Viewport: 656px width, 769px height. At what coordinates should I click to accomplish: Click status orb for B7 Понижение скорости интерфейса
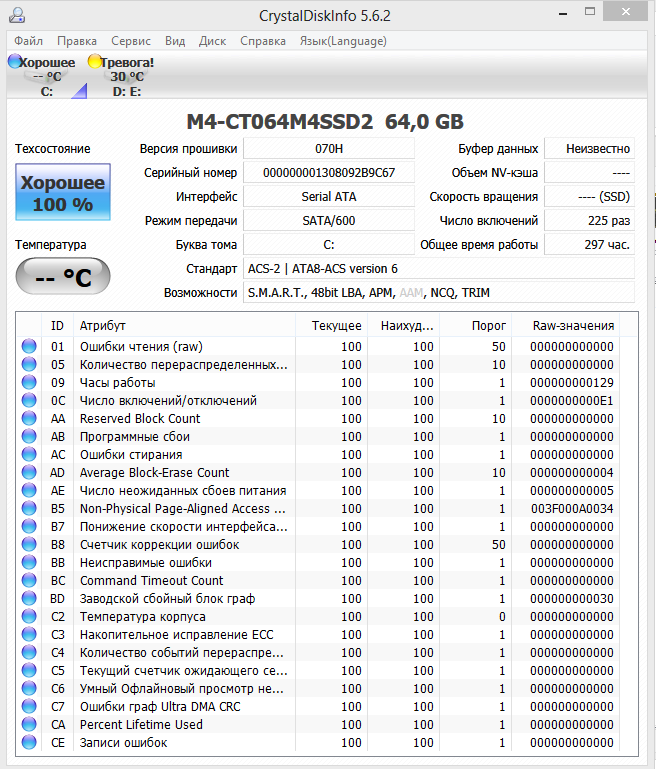29,526
